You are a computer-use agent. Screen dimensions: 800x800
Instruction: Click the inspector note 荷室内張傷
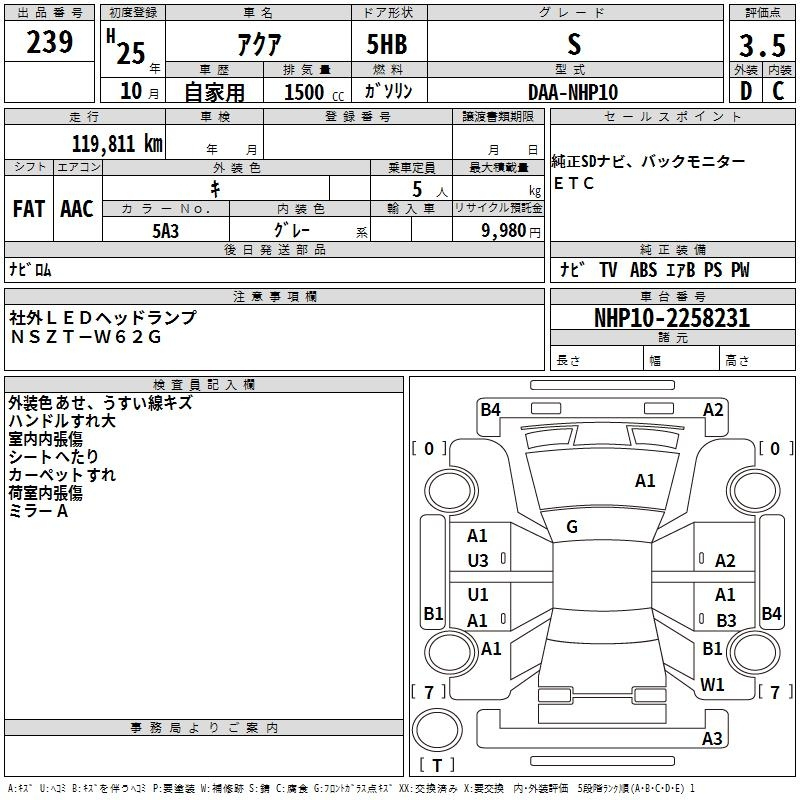(x=45, y=492)
